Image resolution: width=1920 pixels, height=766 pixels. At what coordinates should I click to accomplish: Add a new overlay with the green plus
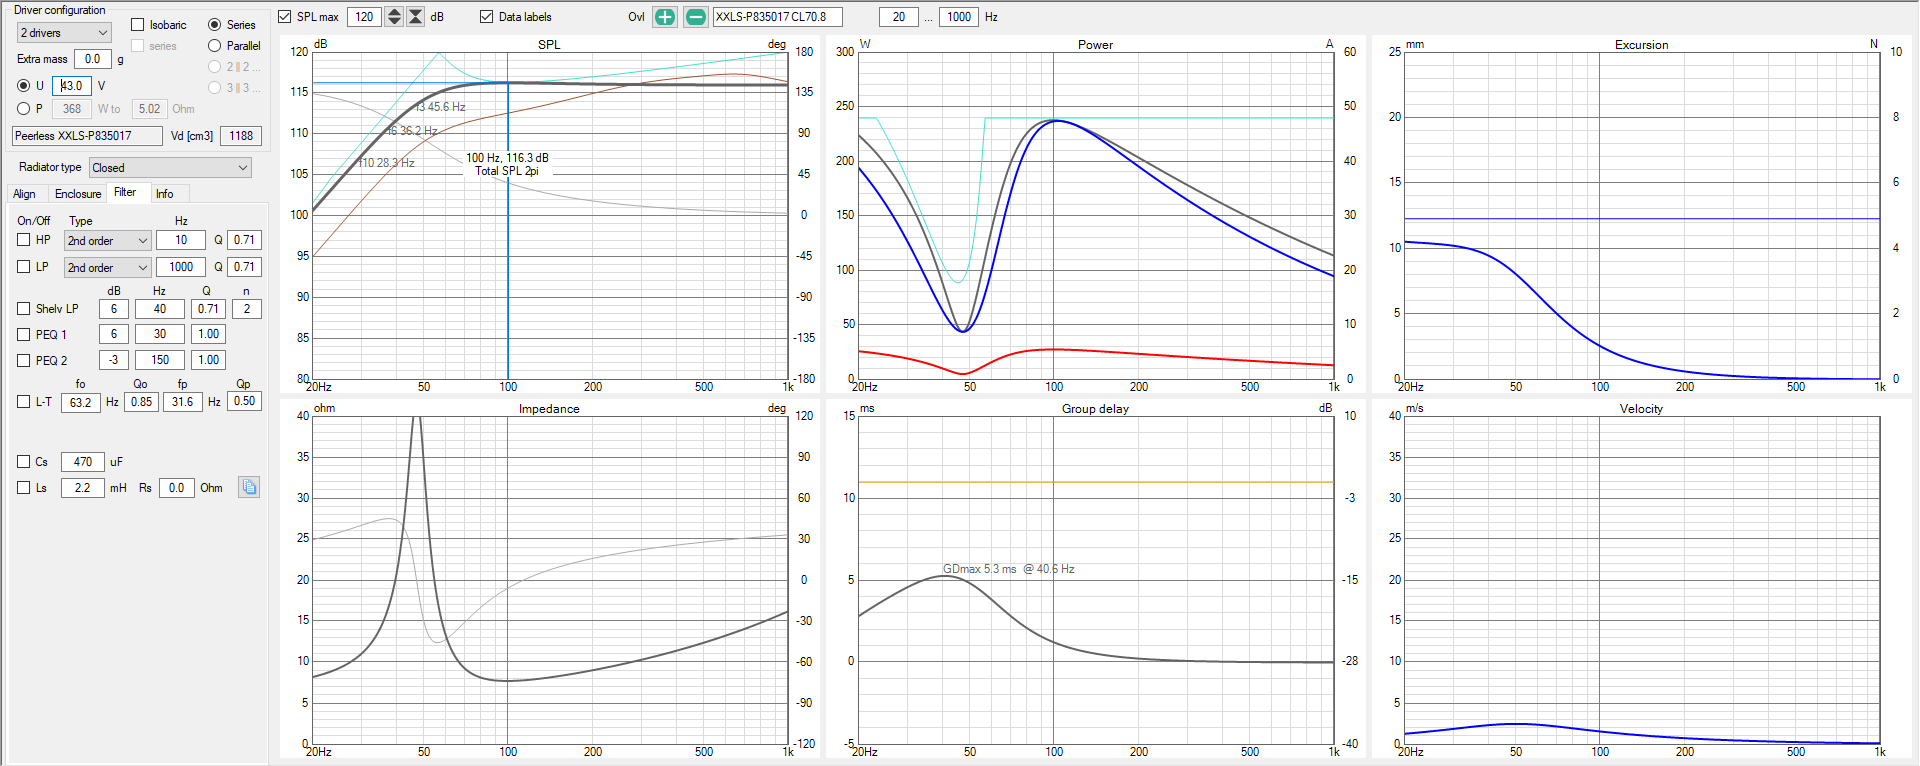(664, 17)
